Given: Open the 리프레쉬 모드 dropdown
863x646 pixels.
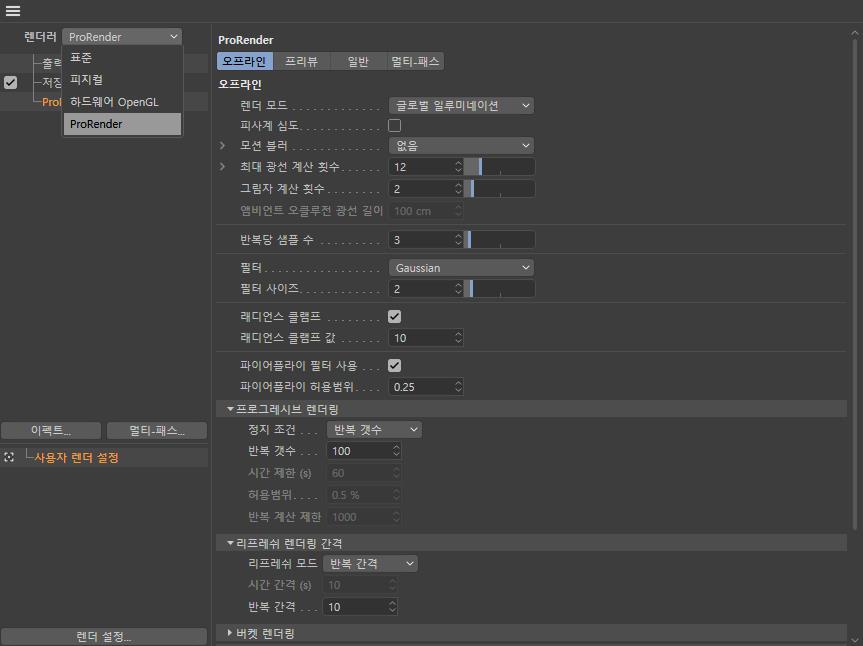Looking at the screenshot, I should click(x=370, y=563).
